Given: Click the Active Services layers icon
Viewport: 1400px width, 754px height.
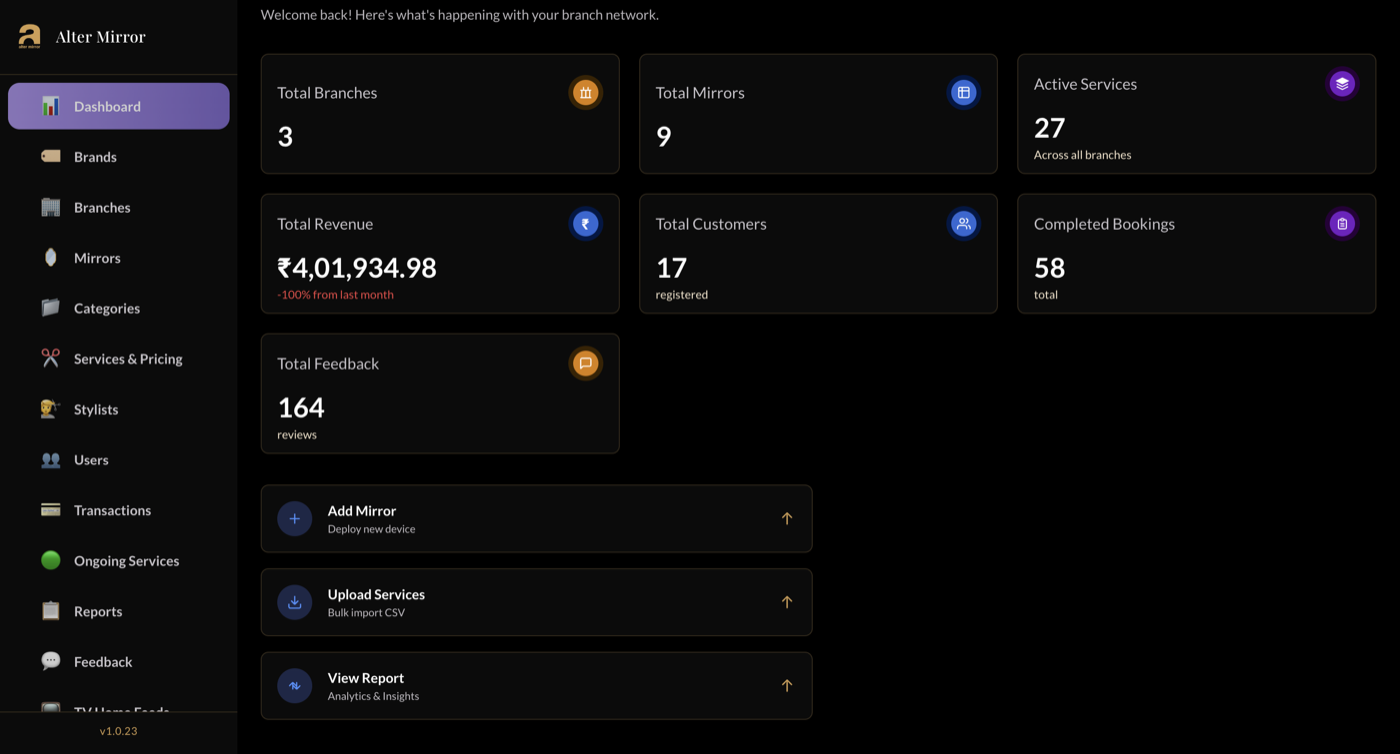Looking at the screenshot, I should 1342,84.
